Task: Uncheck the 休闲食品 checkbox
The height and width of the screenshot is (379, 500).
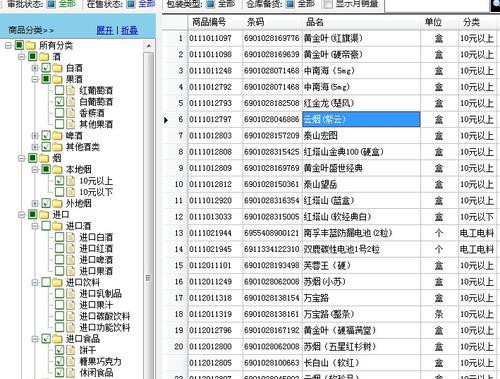Action: coord(59,373)
